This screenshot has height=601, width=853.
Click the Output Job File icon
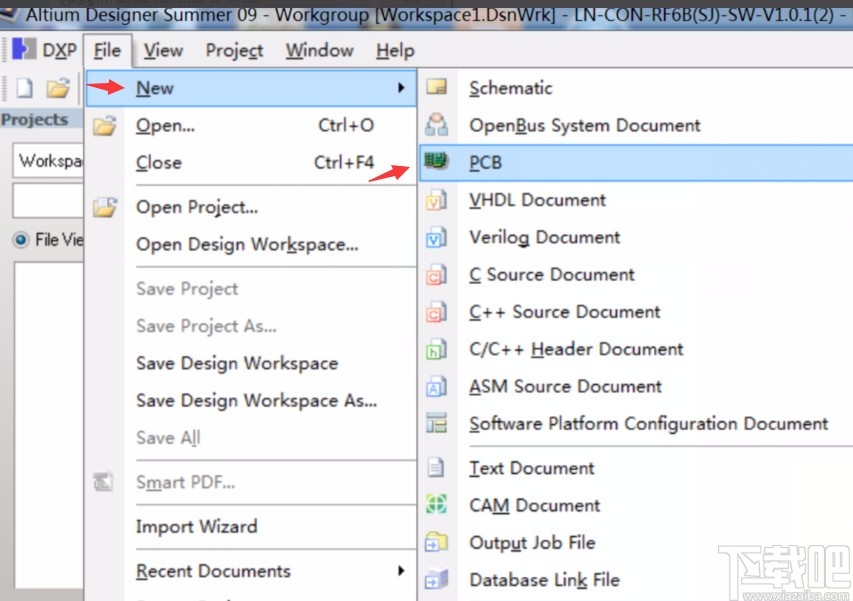436,542
